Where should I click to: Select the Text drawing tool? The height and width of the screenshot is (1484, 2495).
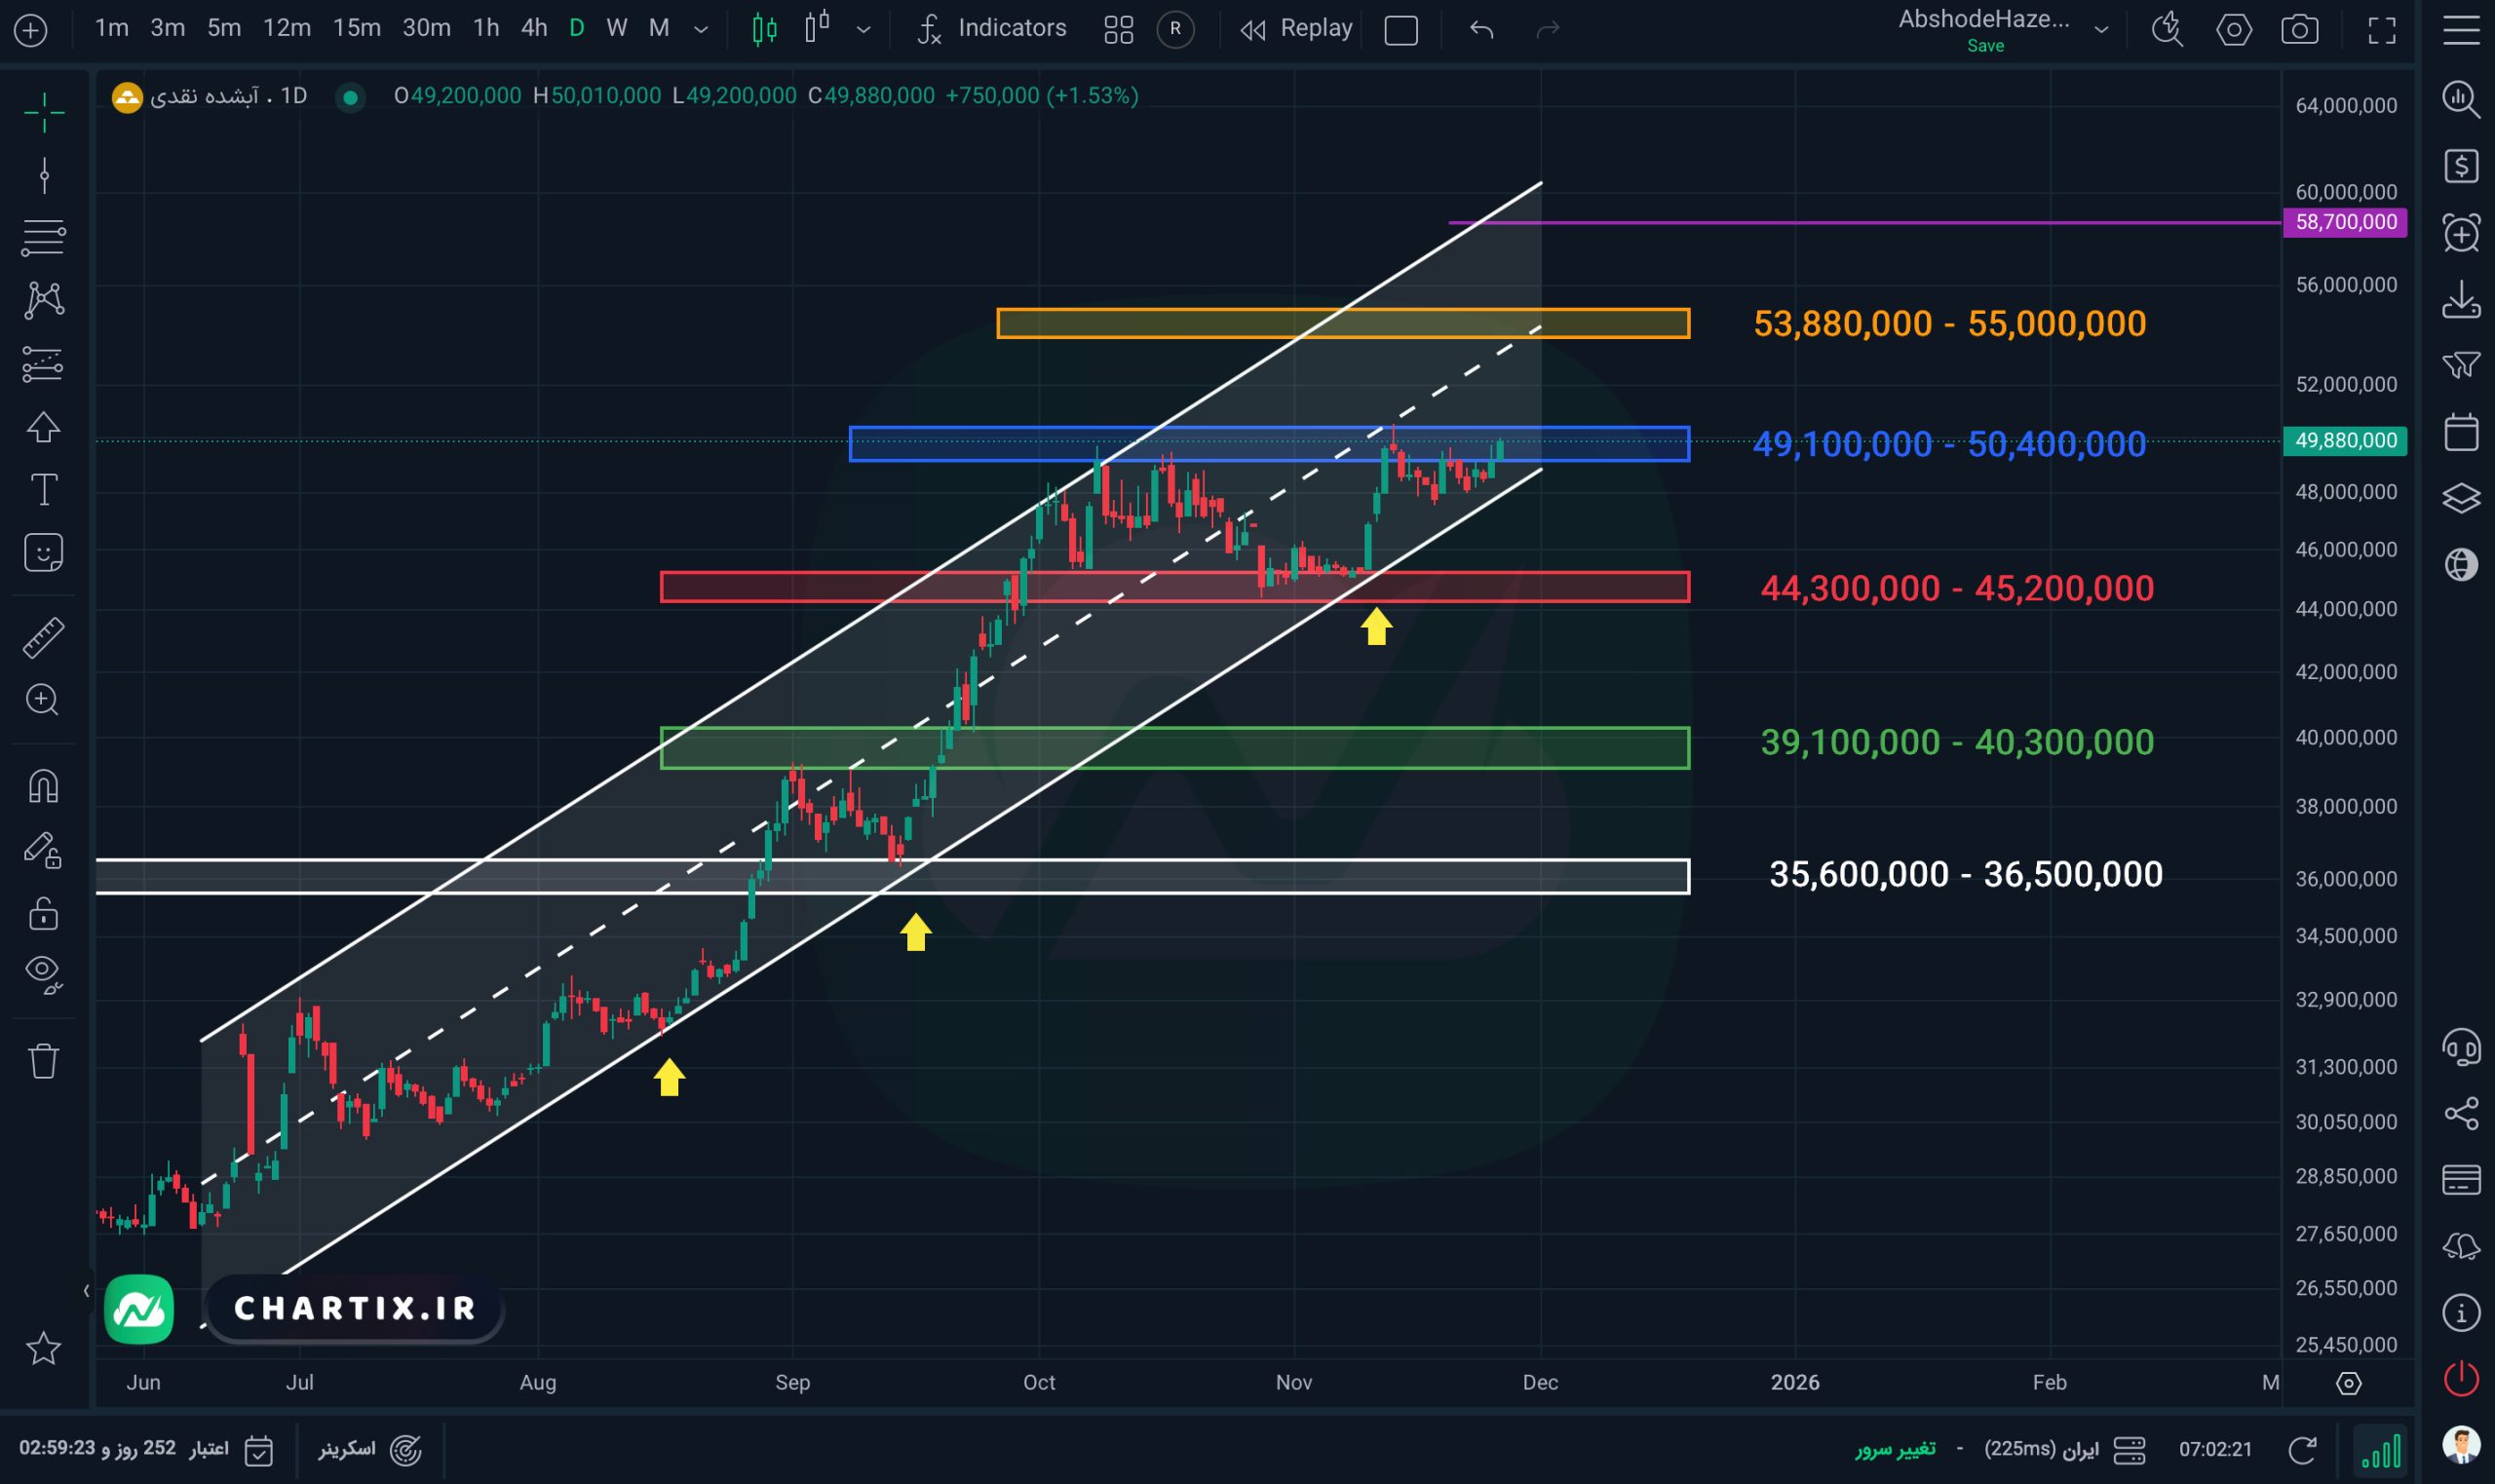[x=44, y=490]
